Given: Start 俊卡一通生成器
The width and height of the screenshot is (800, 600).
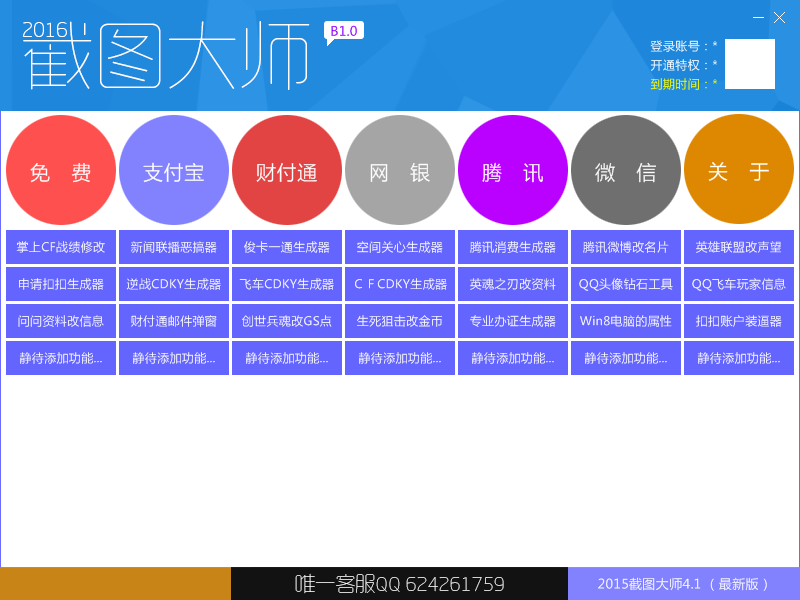Looking at the screenshot, I should [287, 247].
